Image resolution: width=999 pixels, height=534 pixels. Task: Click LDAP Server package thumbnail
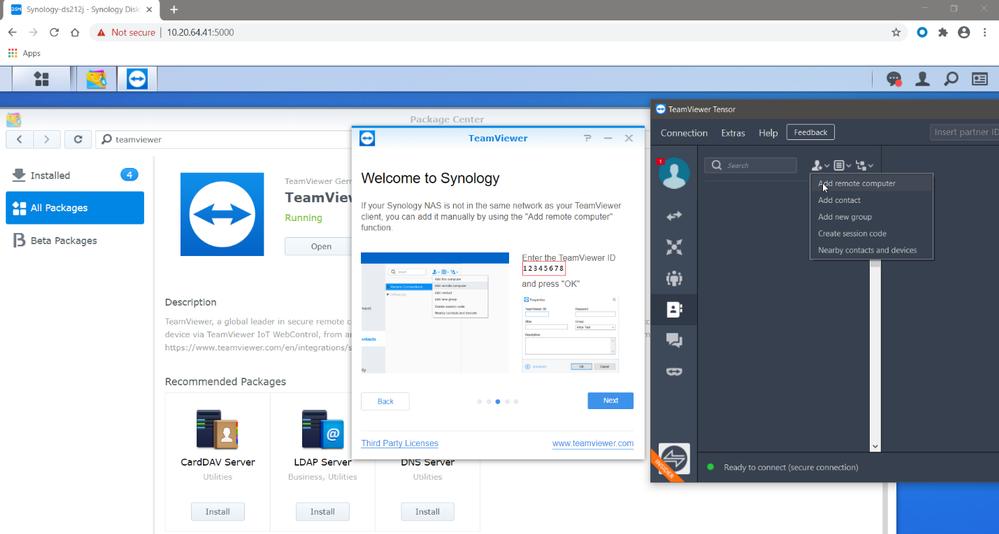tap(322, 429)
